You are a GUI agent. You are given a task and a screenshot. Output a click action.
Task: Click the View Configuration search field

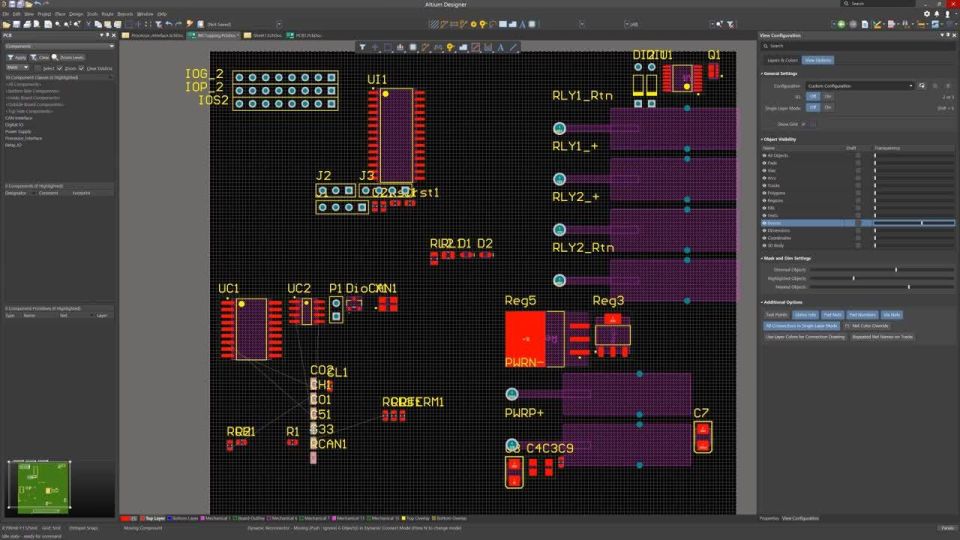857,46
